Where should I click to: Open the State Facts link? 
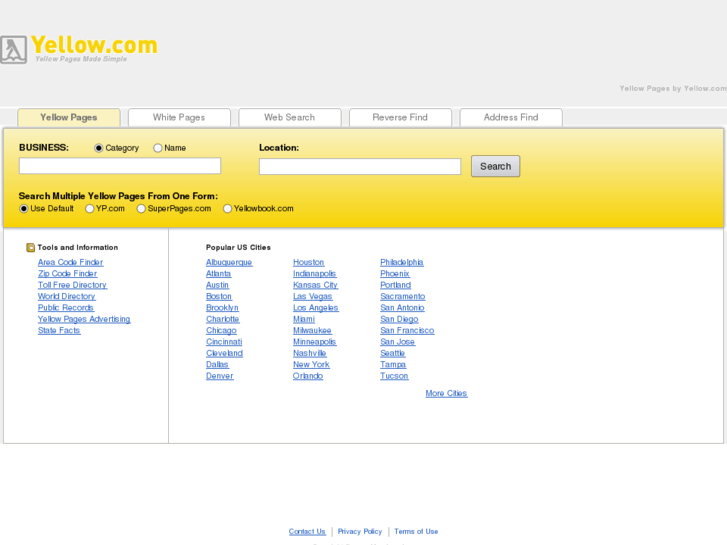coord(59,331)
